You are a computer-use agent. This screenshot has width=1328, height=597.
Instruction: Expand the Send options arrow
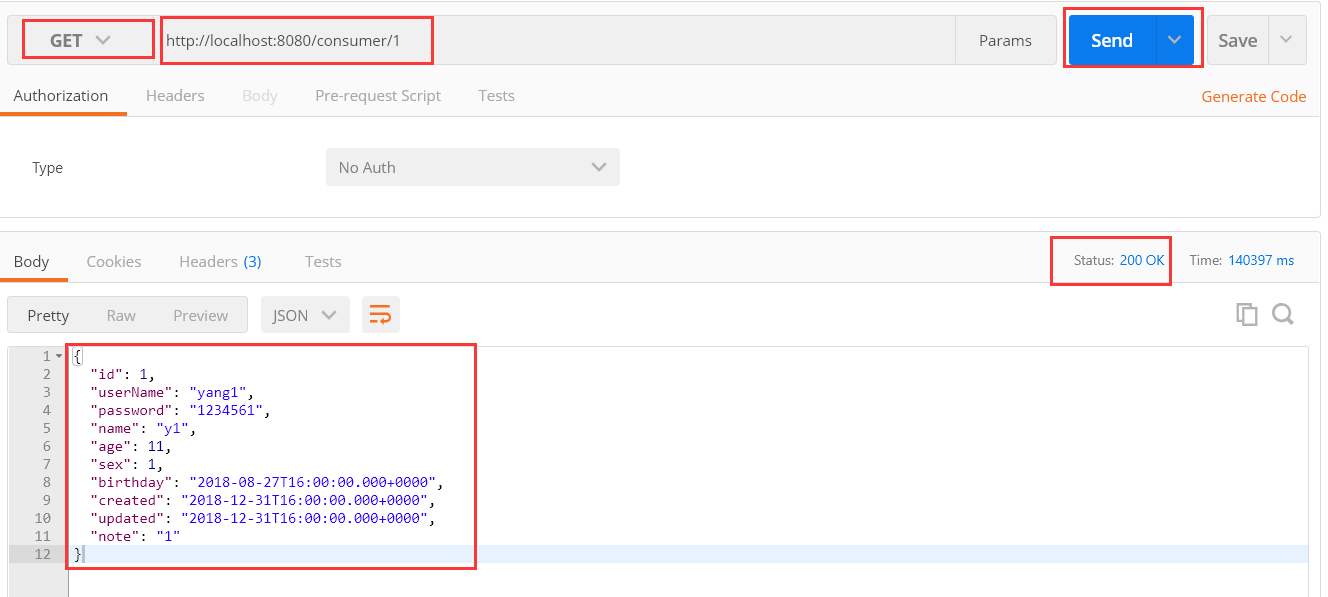click(x=1175, y=41)
